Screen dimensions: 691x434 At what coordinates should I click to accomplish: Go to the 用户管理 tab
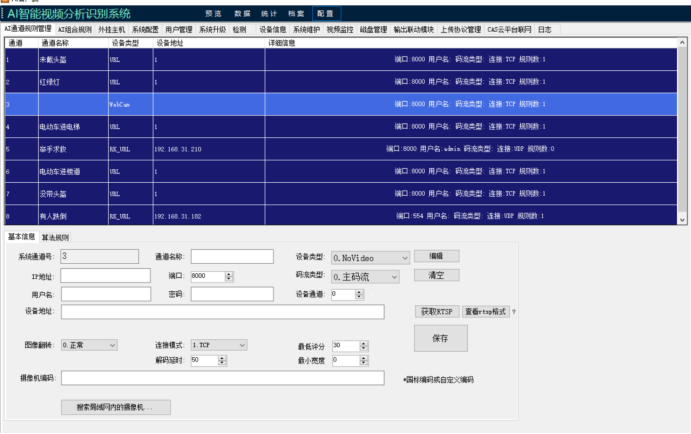coord(178,30)
